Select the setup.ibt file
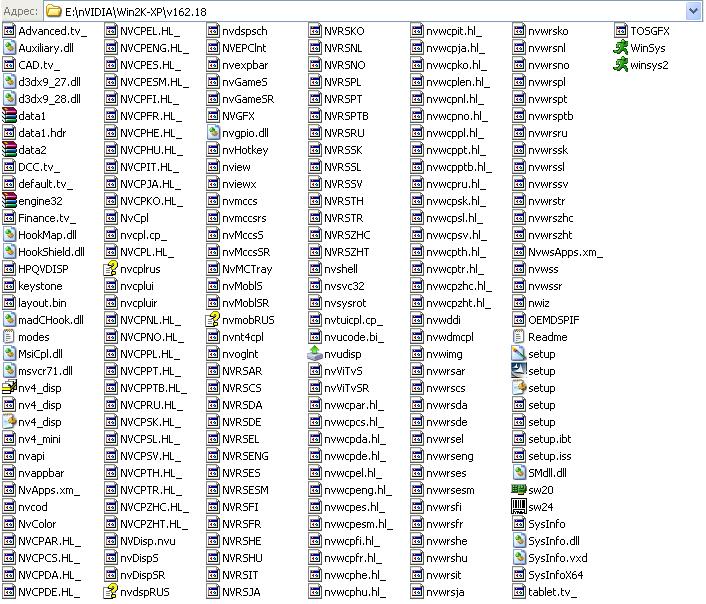 (542, 439)
